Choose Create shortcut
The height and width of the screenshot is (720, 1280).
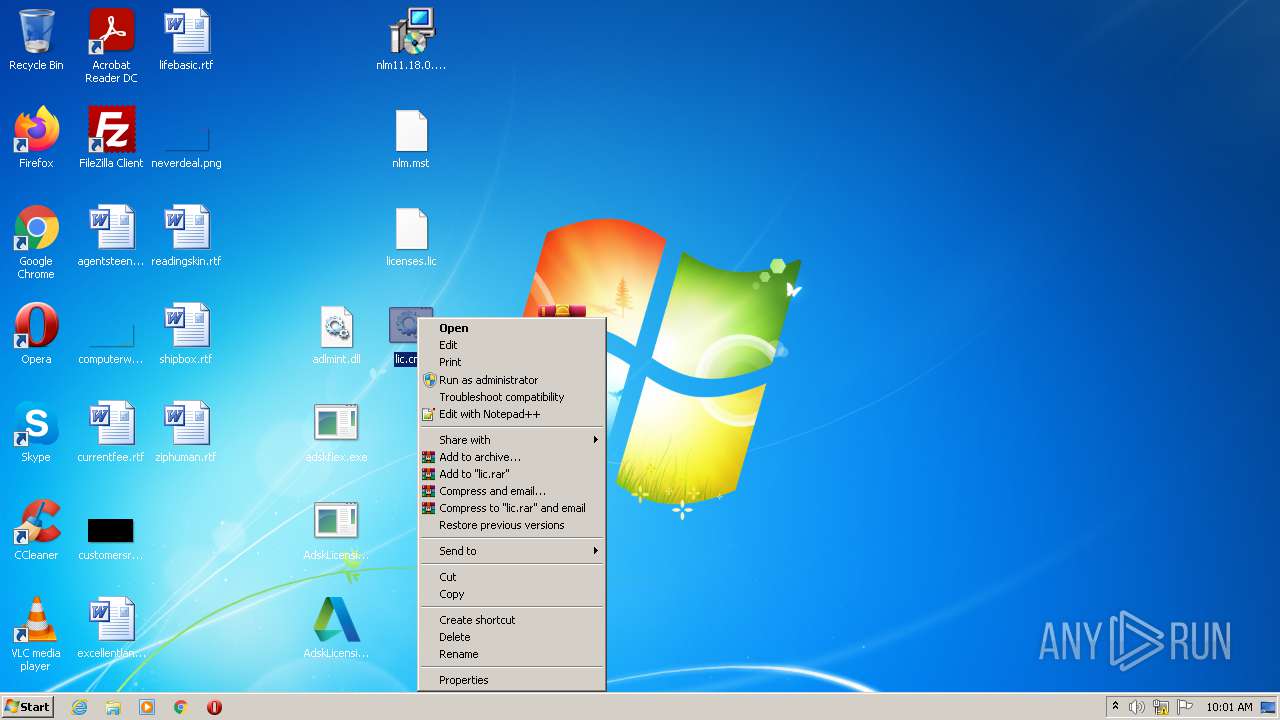[x=512, y=620]
